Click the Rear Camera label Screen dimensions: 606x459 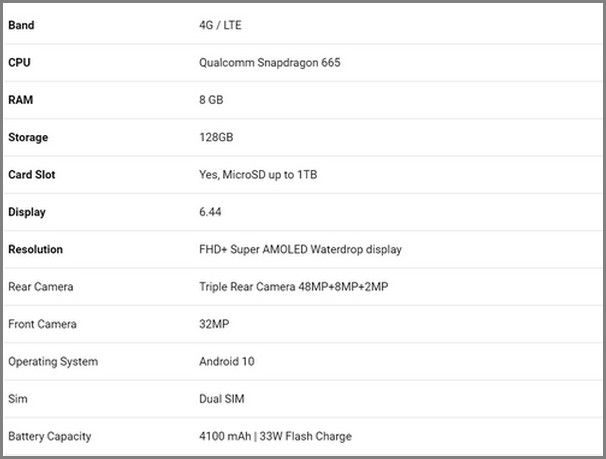coord(40,287)
